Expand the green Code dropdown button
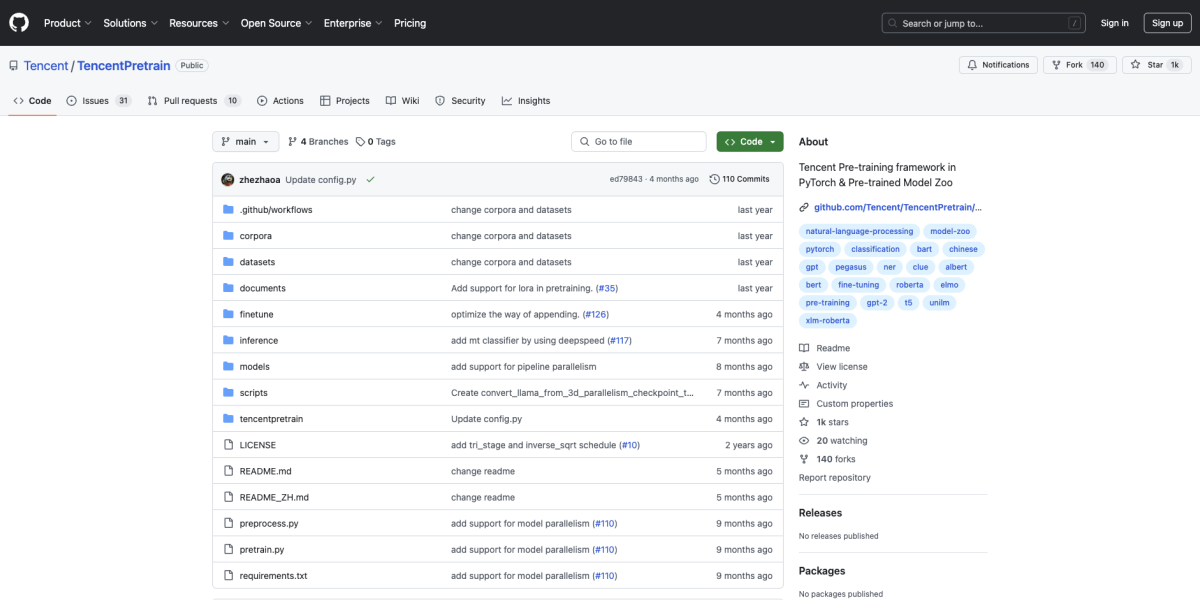Viewport: 1200px width, 600px height. [749, 142]
